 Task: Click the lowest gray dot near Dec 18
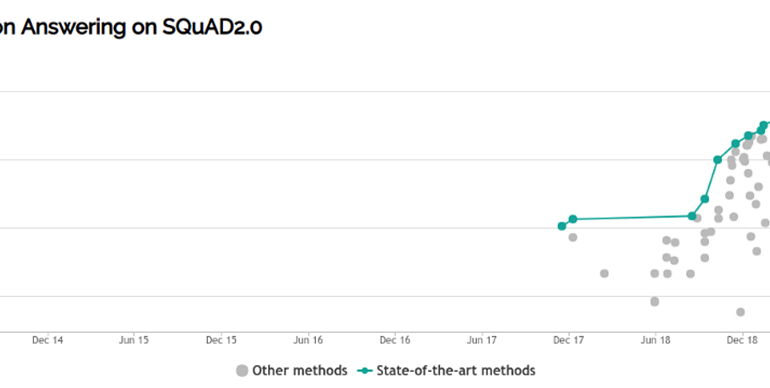click(741, 312)
